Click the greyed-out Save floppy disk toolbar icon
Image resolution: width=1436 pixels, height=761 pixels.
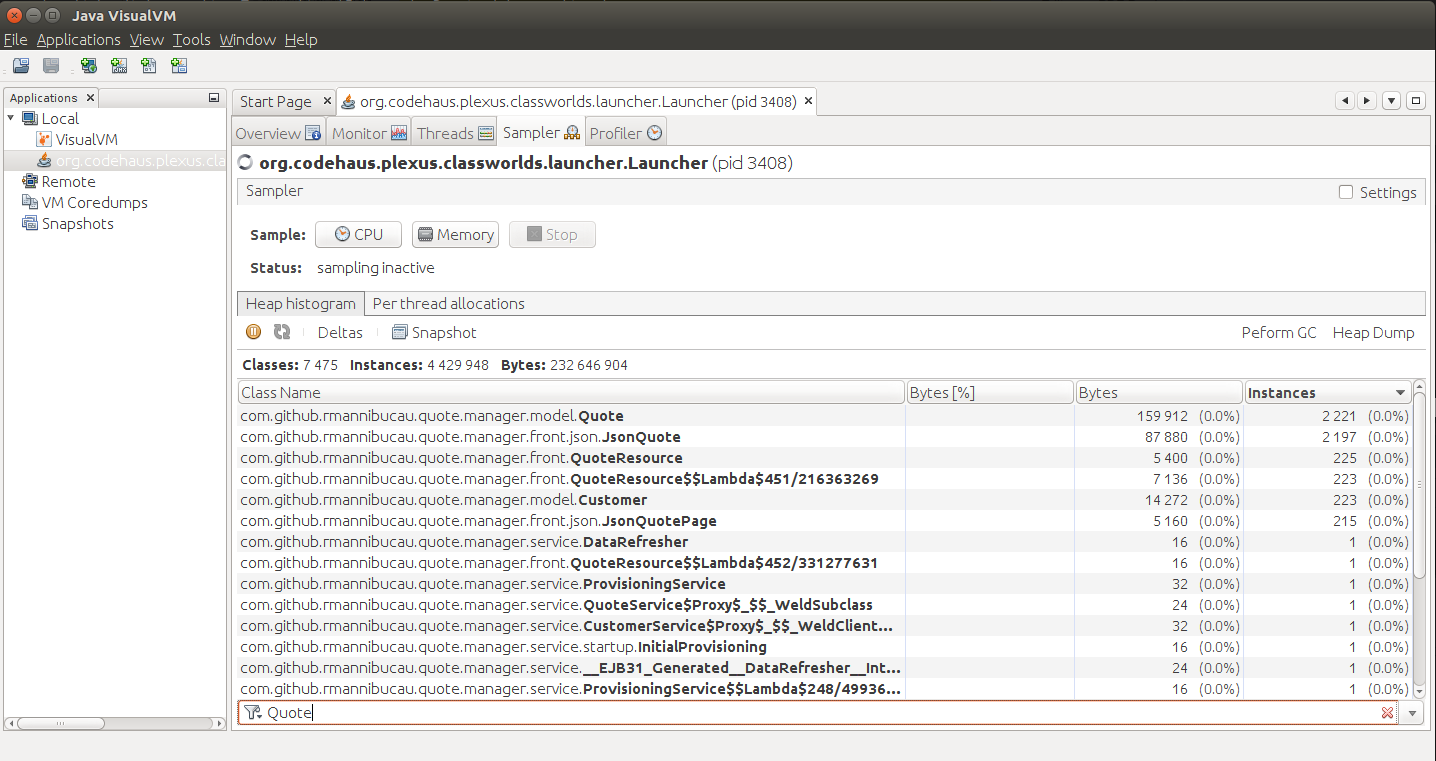point(51,66)
